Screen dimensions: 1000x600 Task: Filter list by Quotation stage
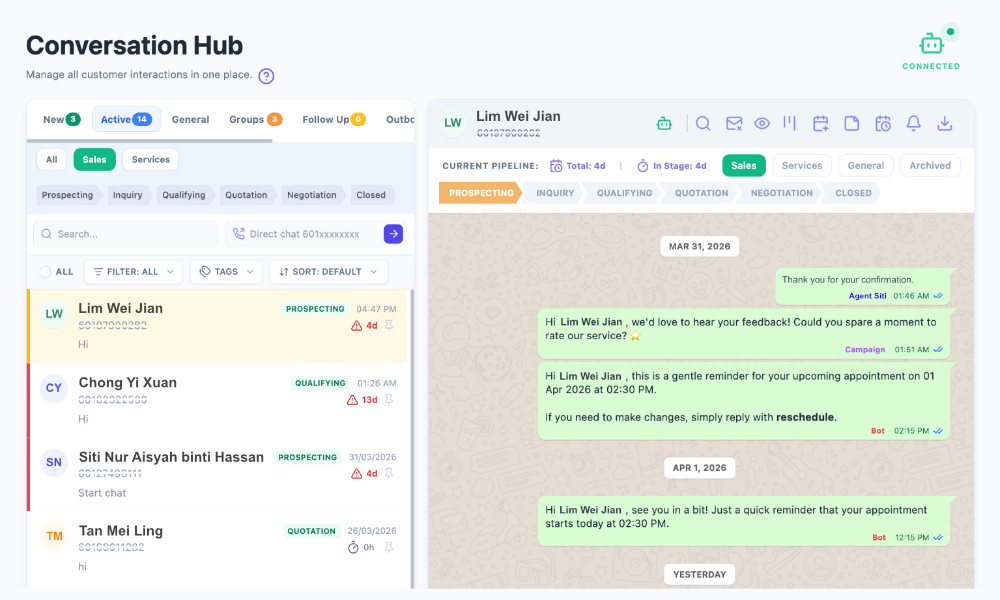[246, 195]
